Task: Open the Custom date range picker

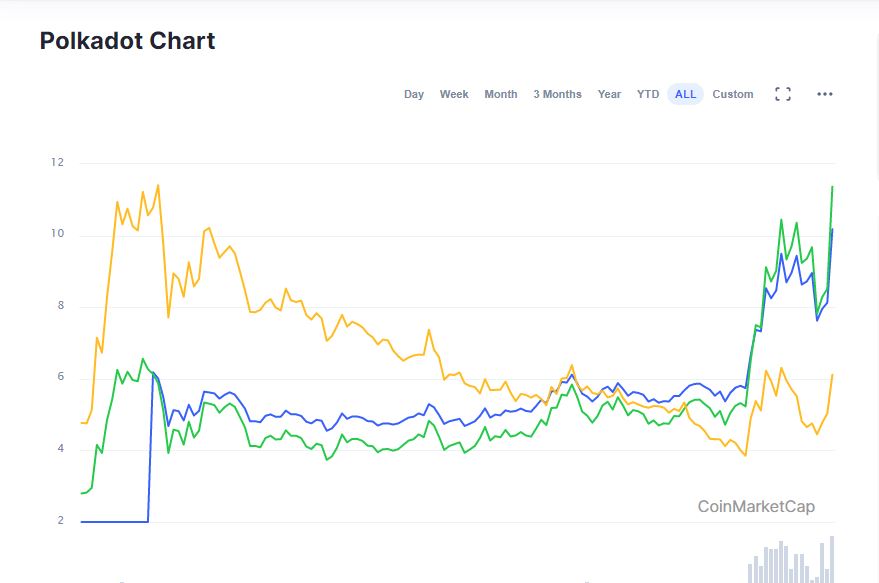Action: pos(733,94)
